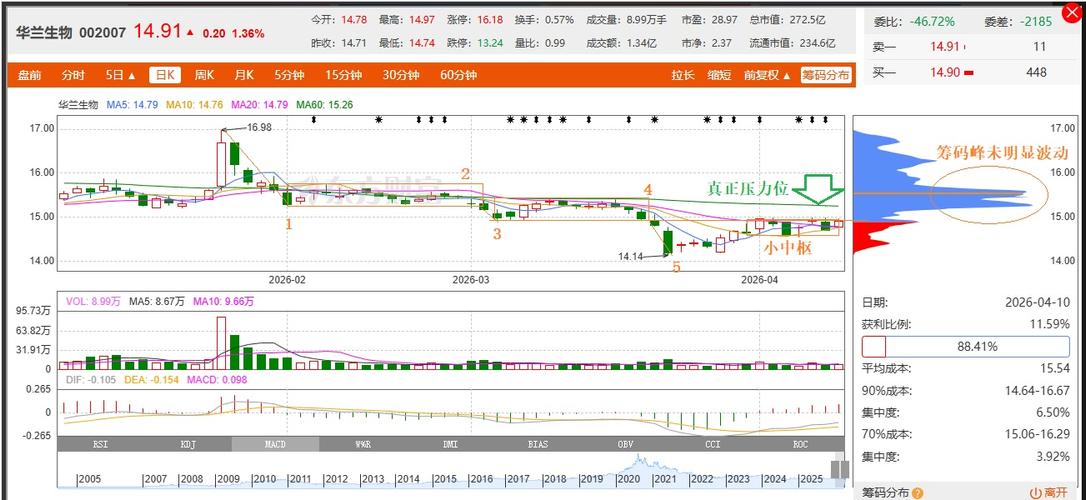Select the W%R indicator tab
1086x500 pixels.
coord(363,444)
